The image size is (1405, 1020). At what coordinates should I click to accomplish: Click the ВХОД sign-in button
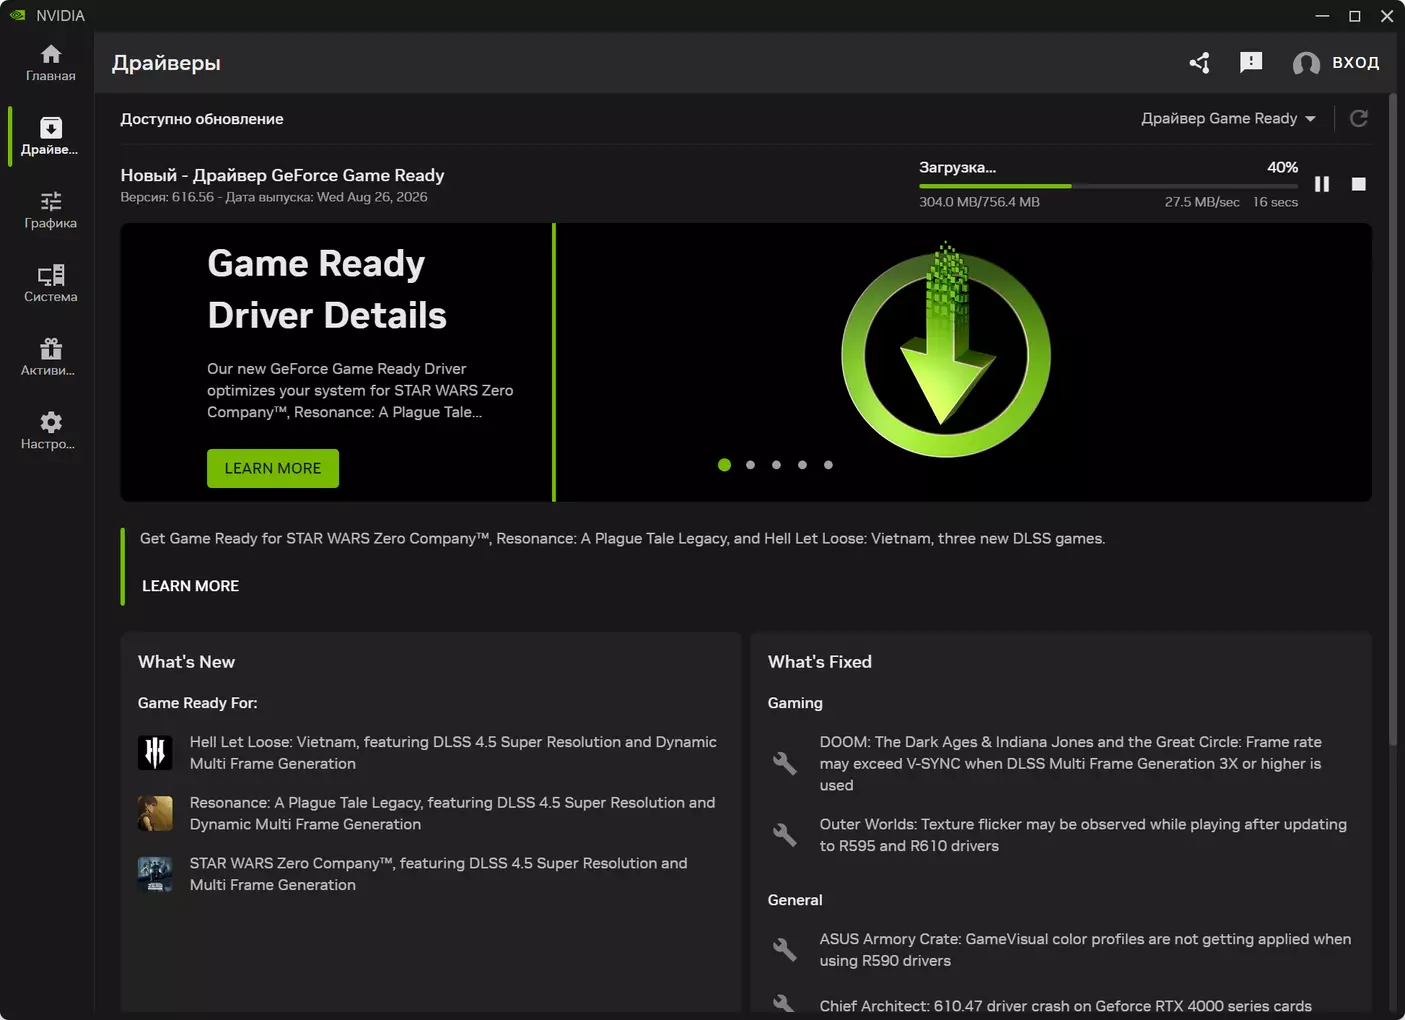(1355, 63)
